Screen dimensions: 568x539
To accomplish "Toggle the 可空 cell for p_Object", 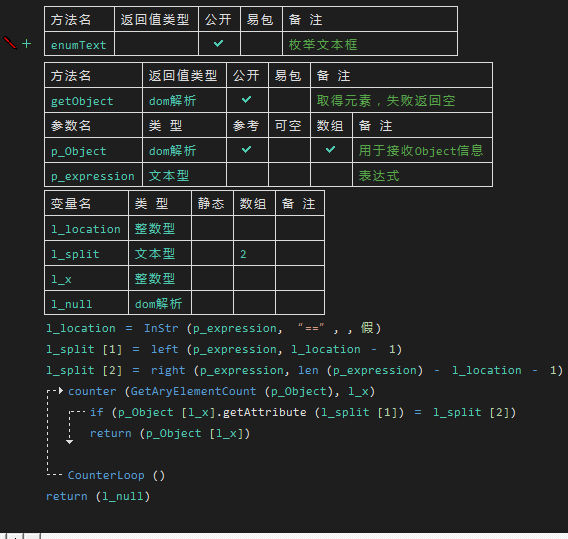I will [289, 150].
